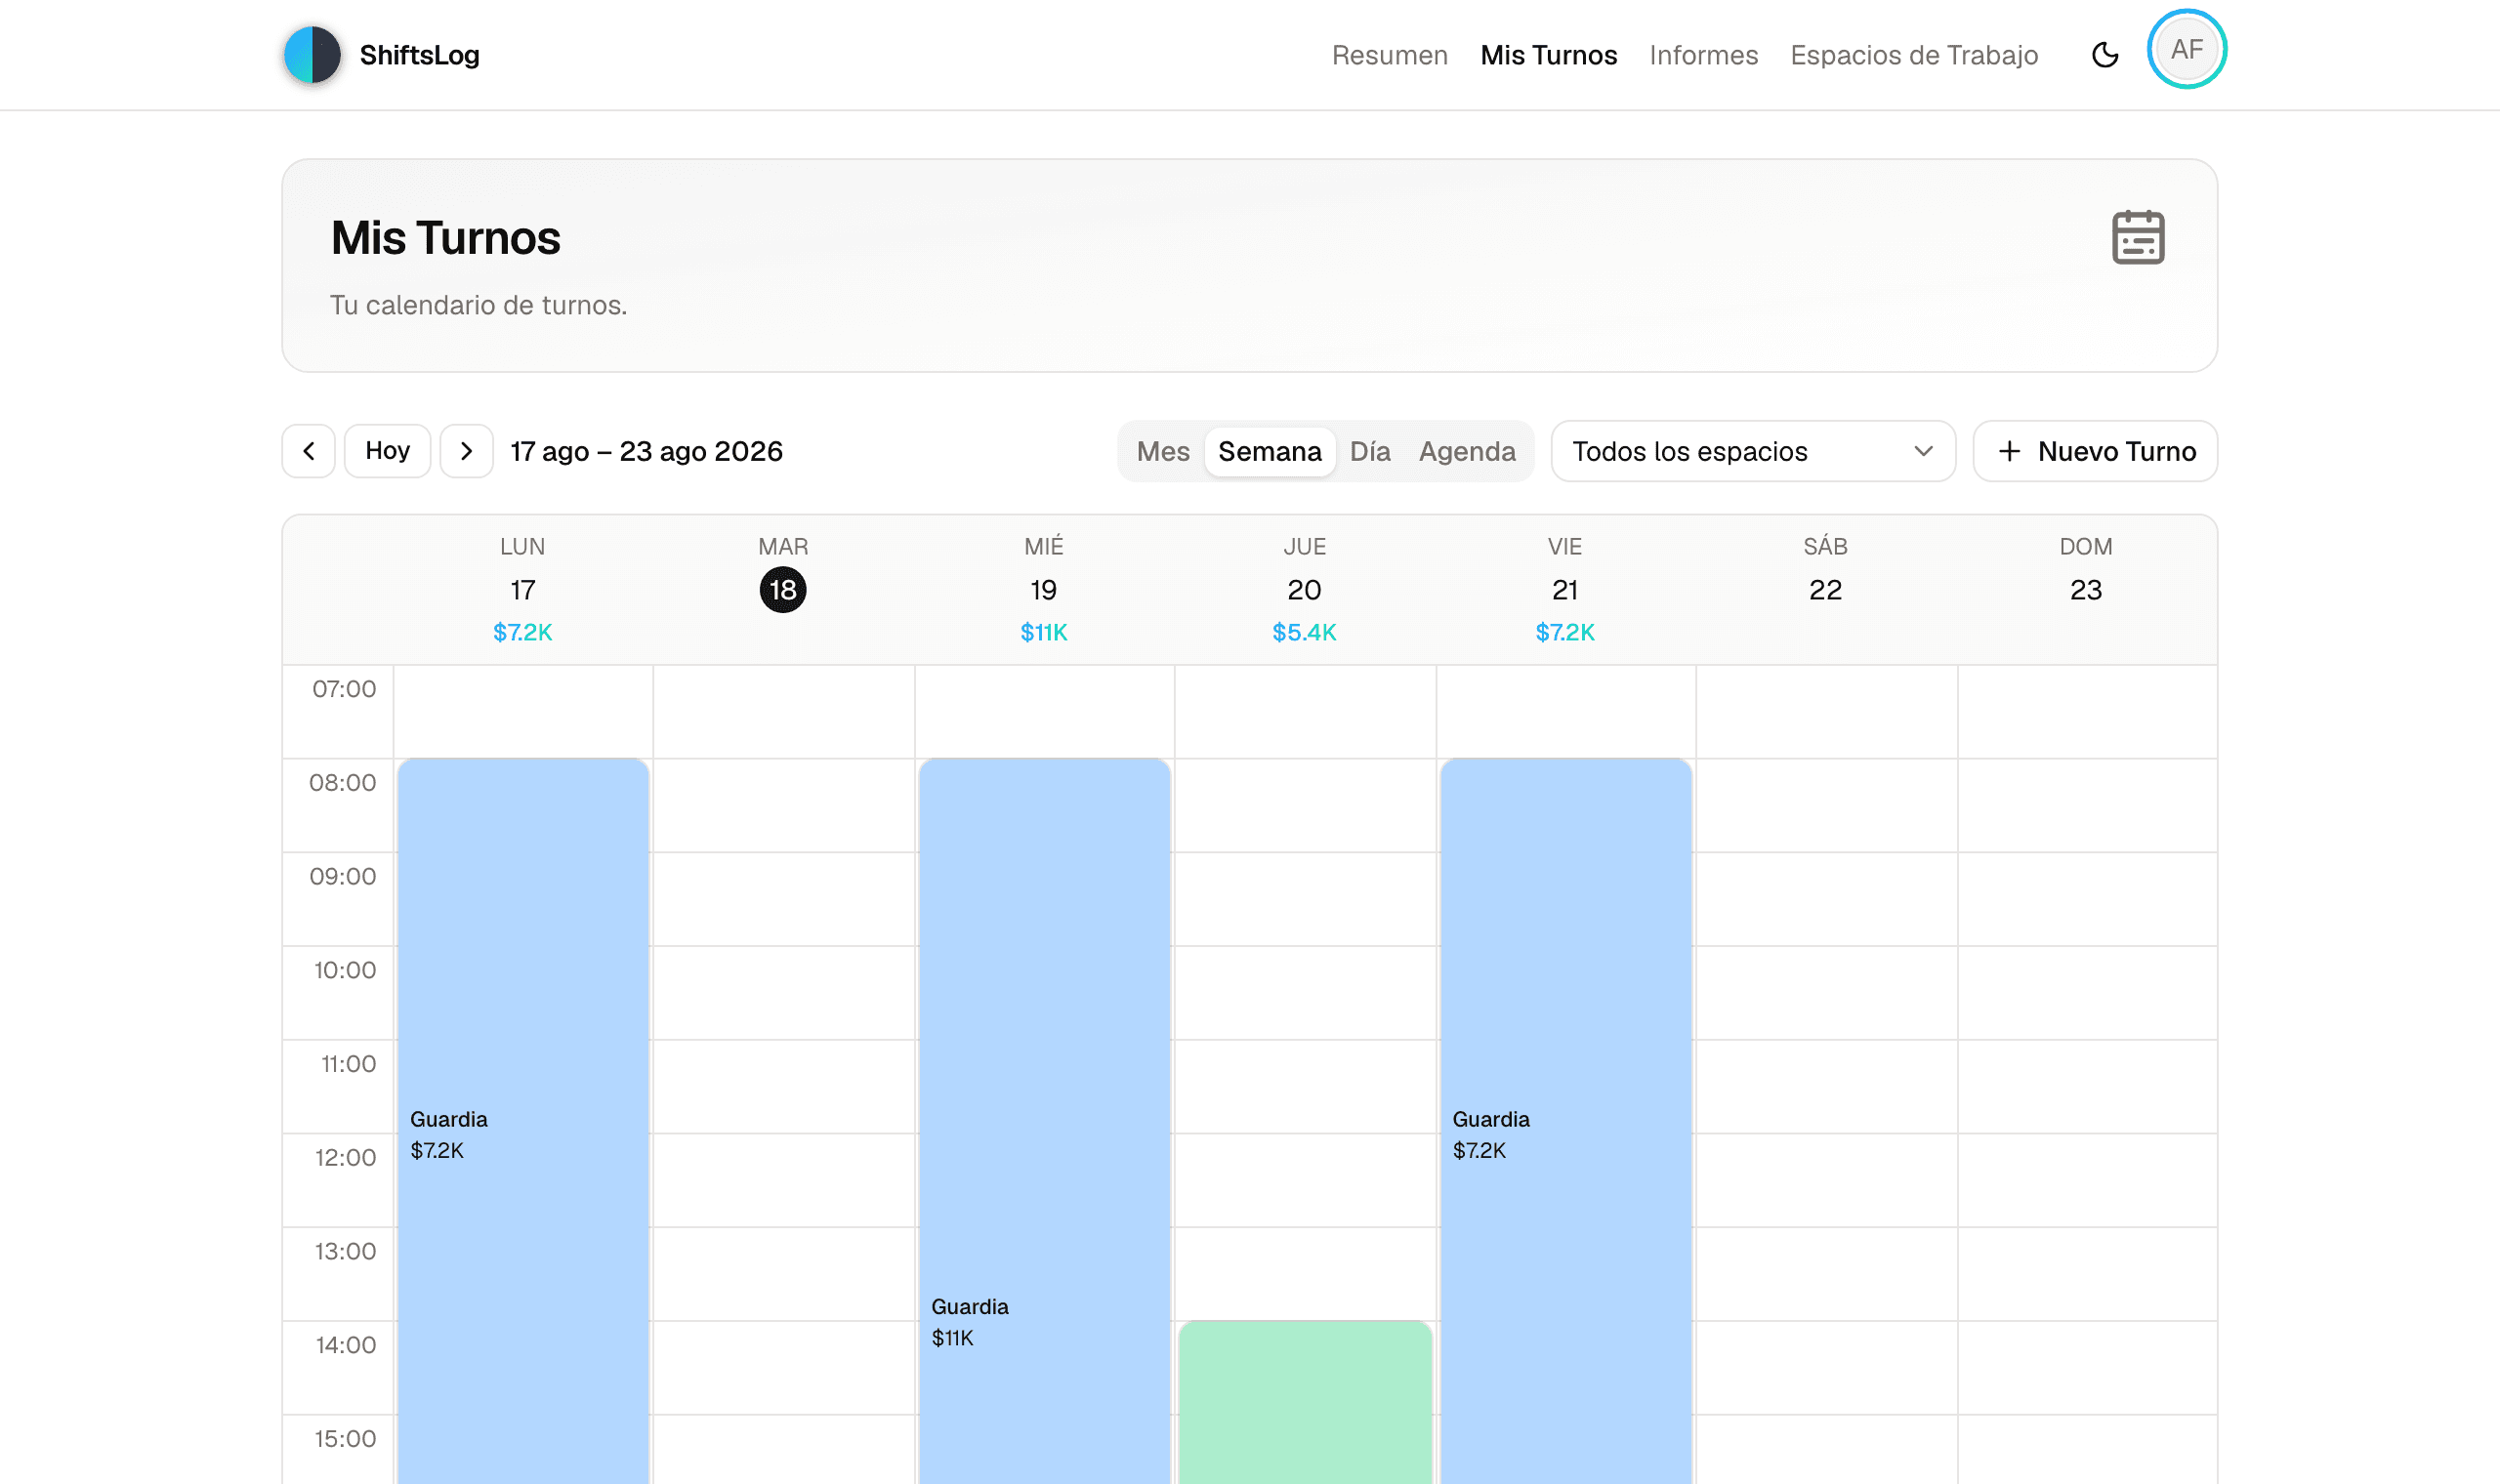Switch to Semana view
Viewport: 2500px width, 1484px height.
pyautogui.click(x=1270, y=452)
